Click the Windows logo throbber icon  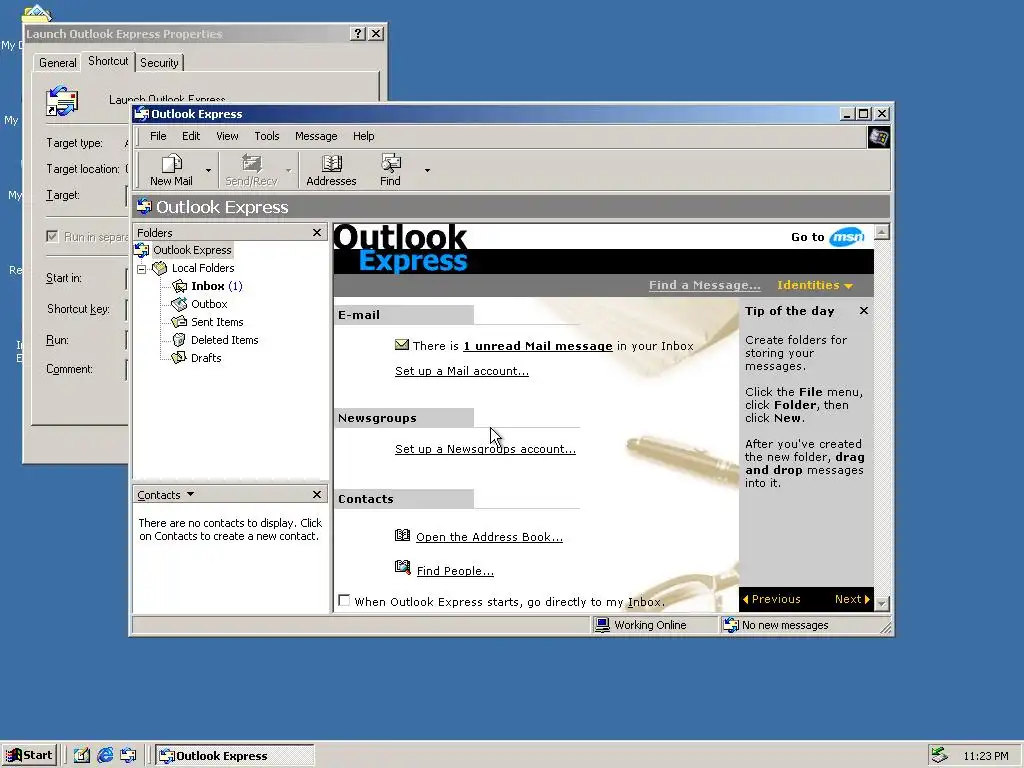878,137
